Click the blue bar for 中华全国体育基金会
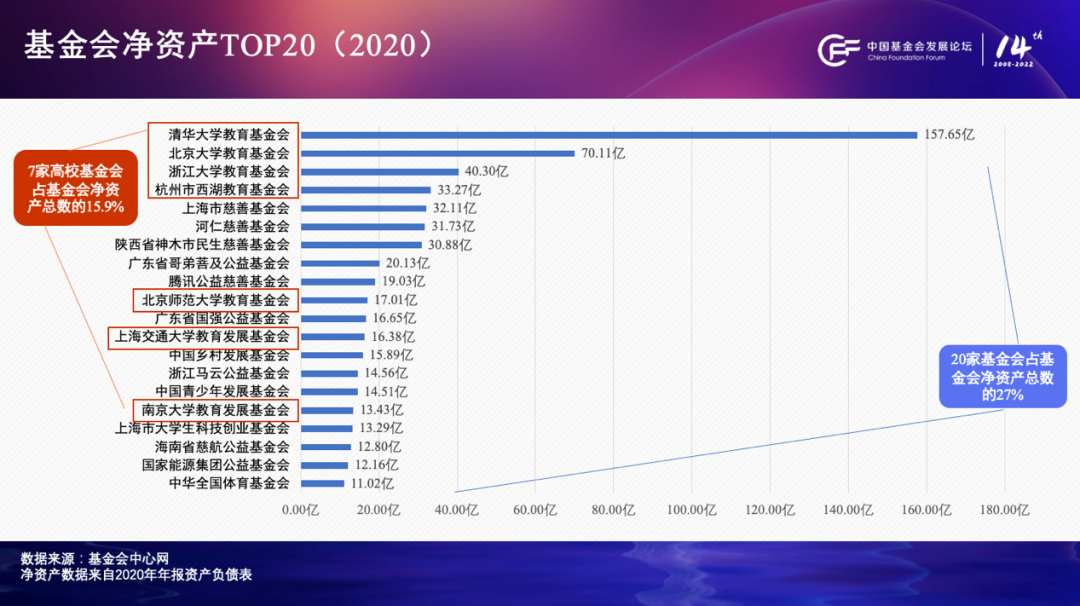The width and height of the screenshot is (1080, 606). (x=322, y=483)
